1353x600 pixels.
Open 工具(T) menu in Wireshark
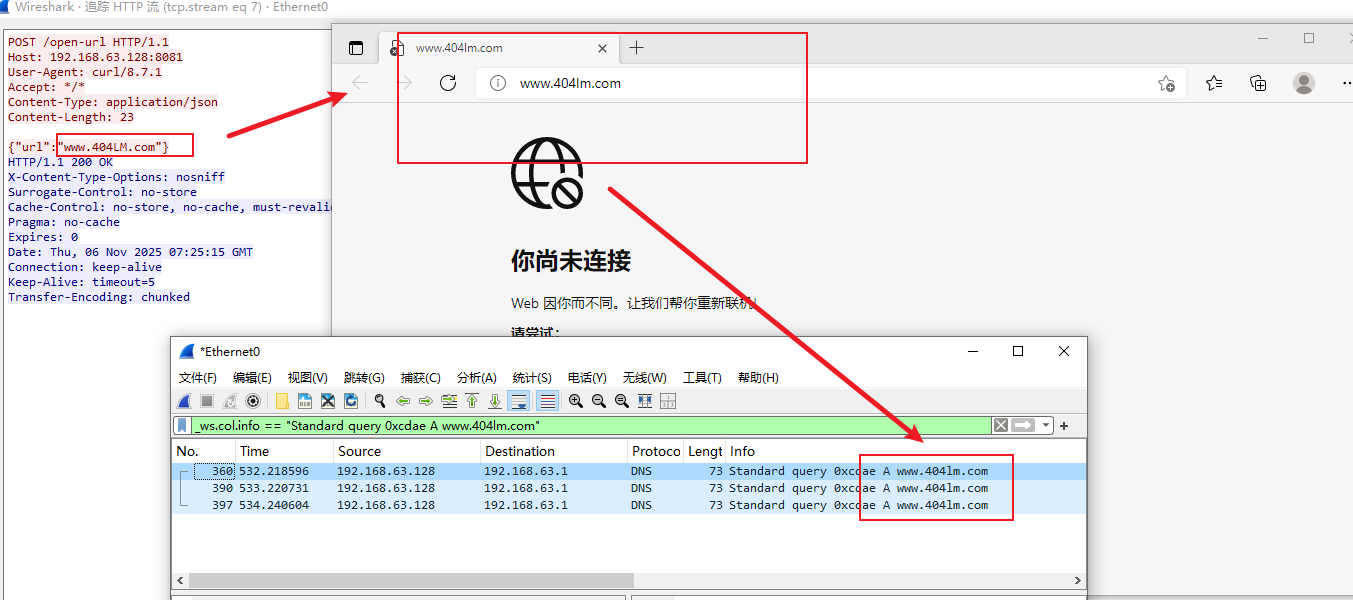point(702,377)
